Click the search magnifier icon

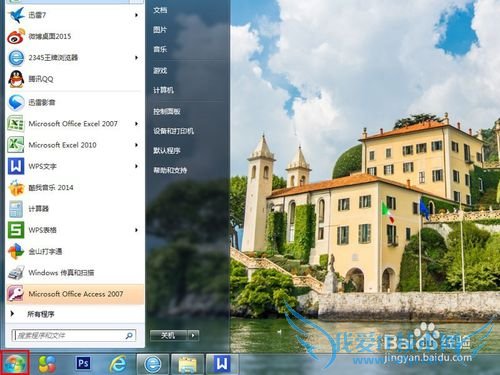(x=129, y=336)
